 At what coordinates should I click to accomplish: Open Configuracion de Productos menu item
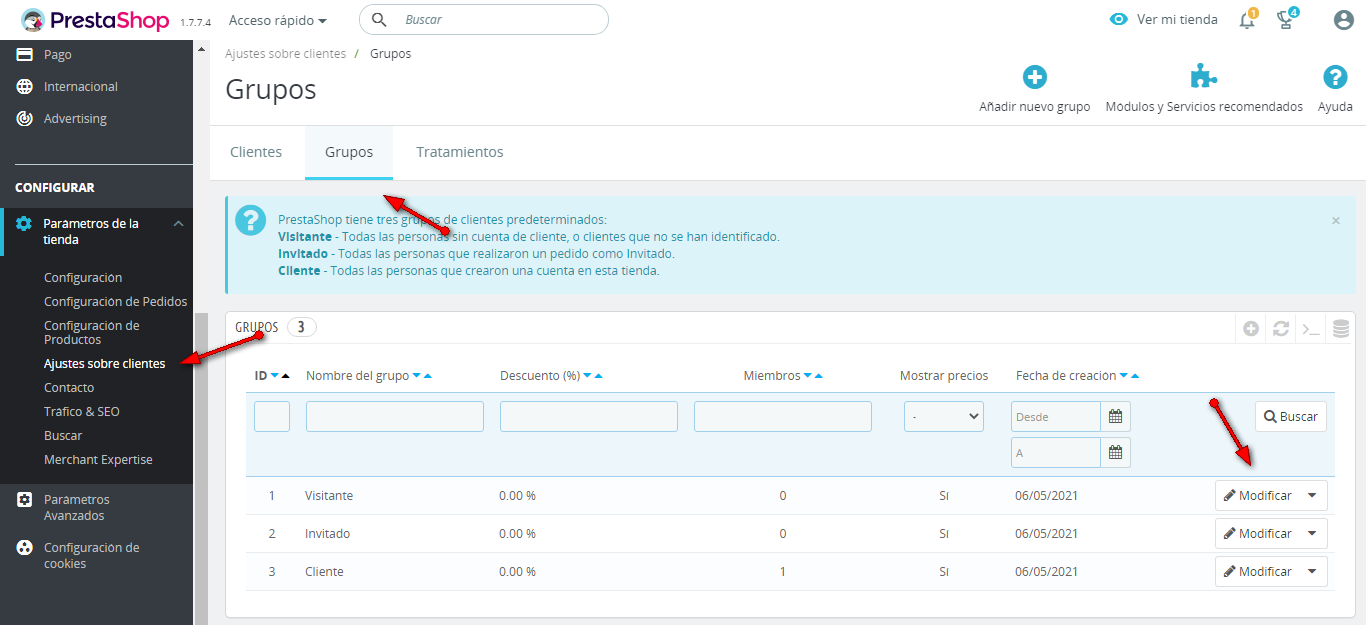(x=92, y=332)
